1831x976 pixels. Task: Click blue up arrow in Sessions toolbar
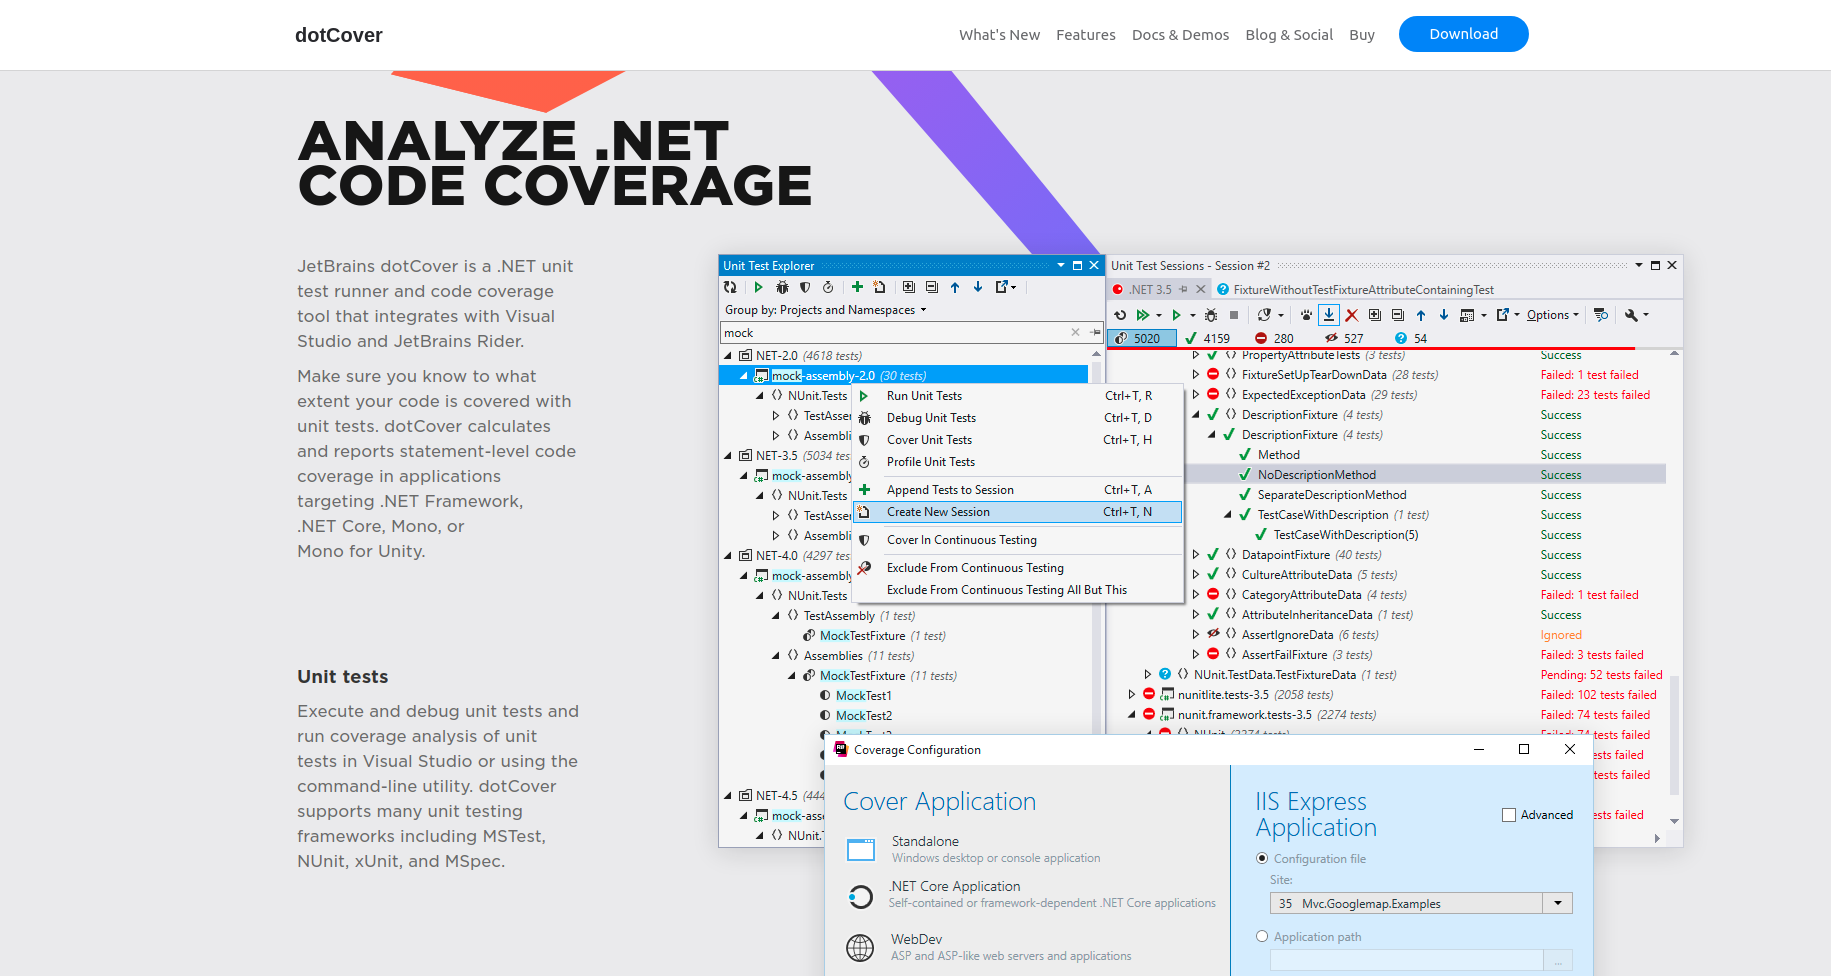click(1421, 315)
